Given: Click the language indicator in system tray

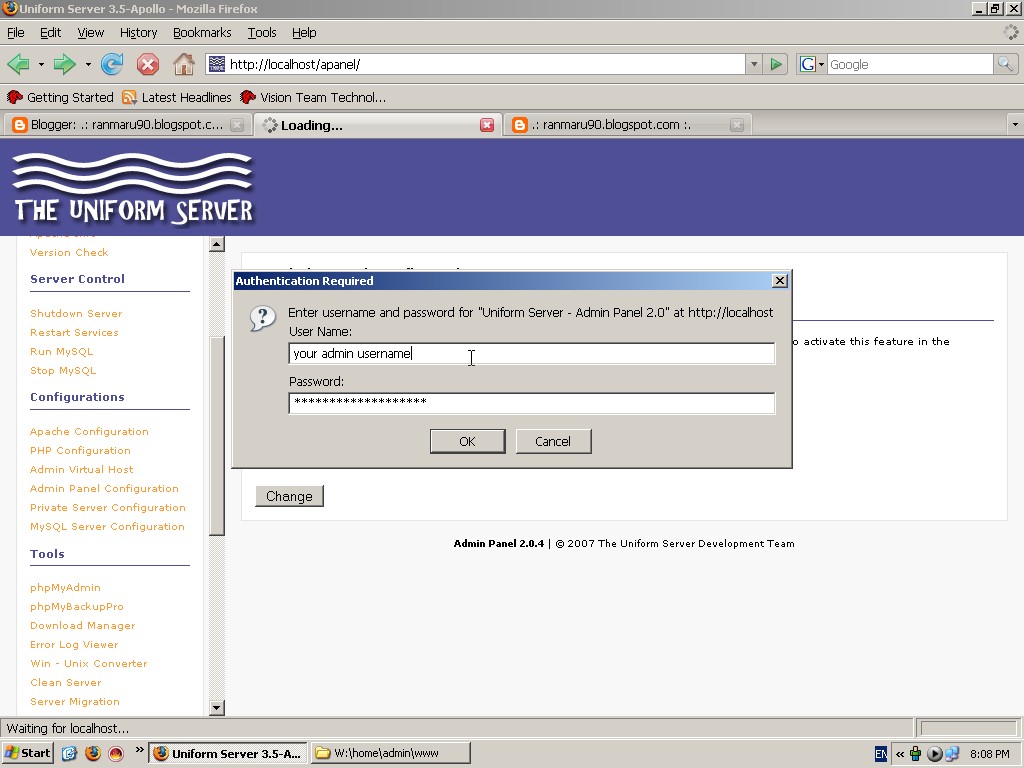Looking at the screenshot, I should tap(880, 754).
